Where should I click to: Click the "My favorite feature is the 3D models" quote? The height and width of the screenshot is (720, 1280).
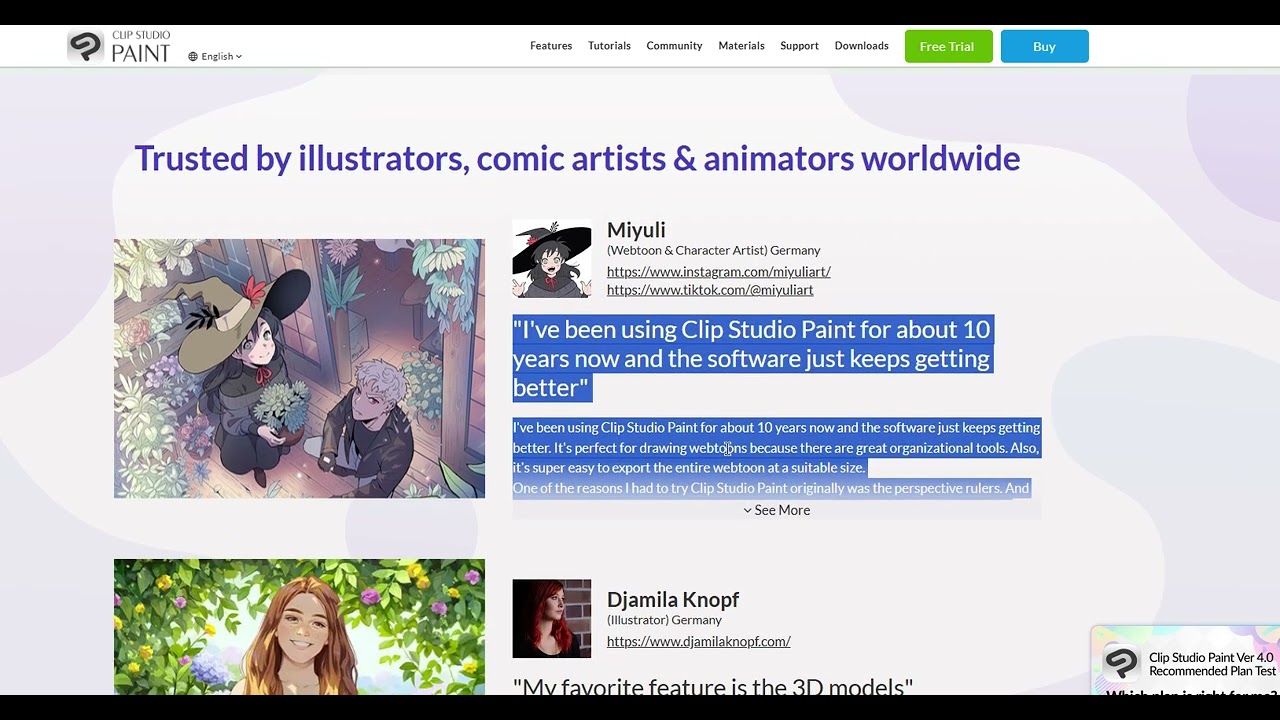pyautogui.click(x=713, y=686)
